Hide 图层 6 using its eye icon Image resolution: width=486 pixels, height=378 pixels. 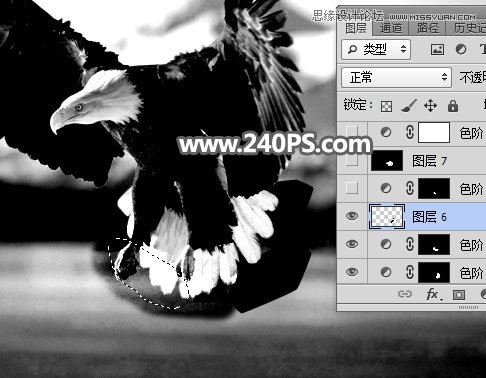click(x=352, y=216)
